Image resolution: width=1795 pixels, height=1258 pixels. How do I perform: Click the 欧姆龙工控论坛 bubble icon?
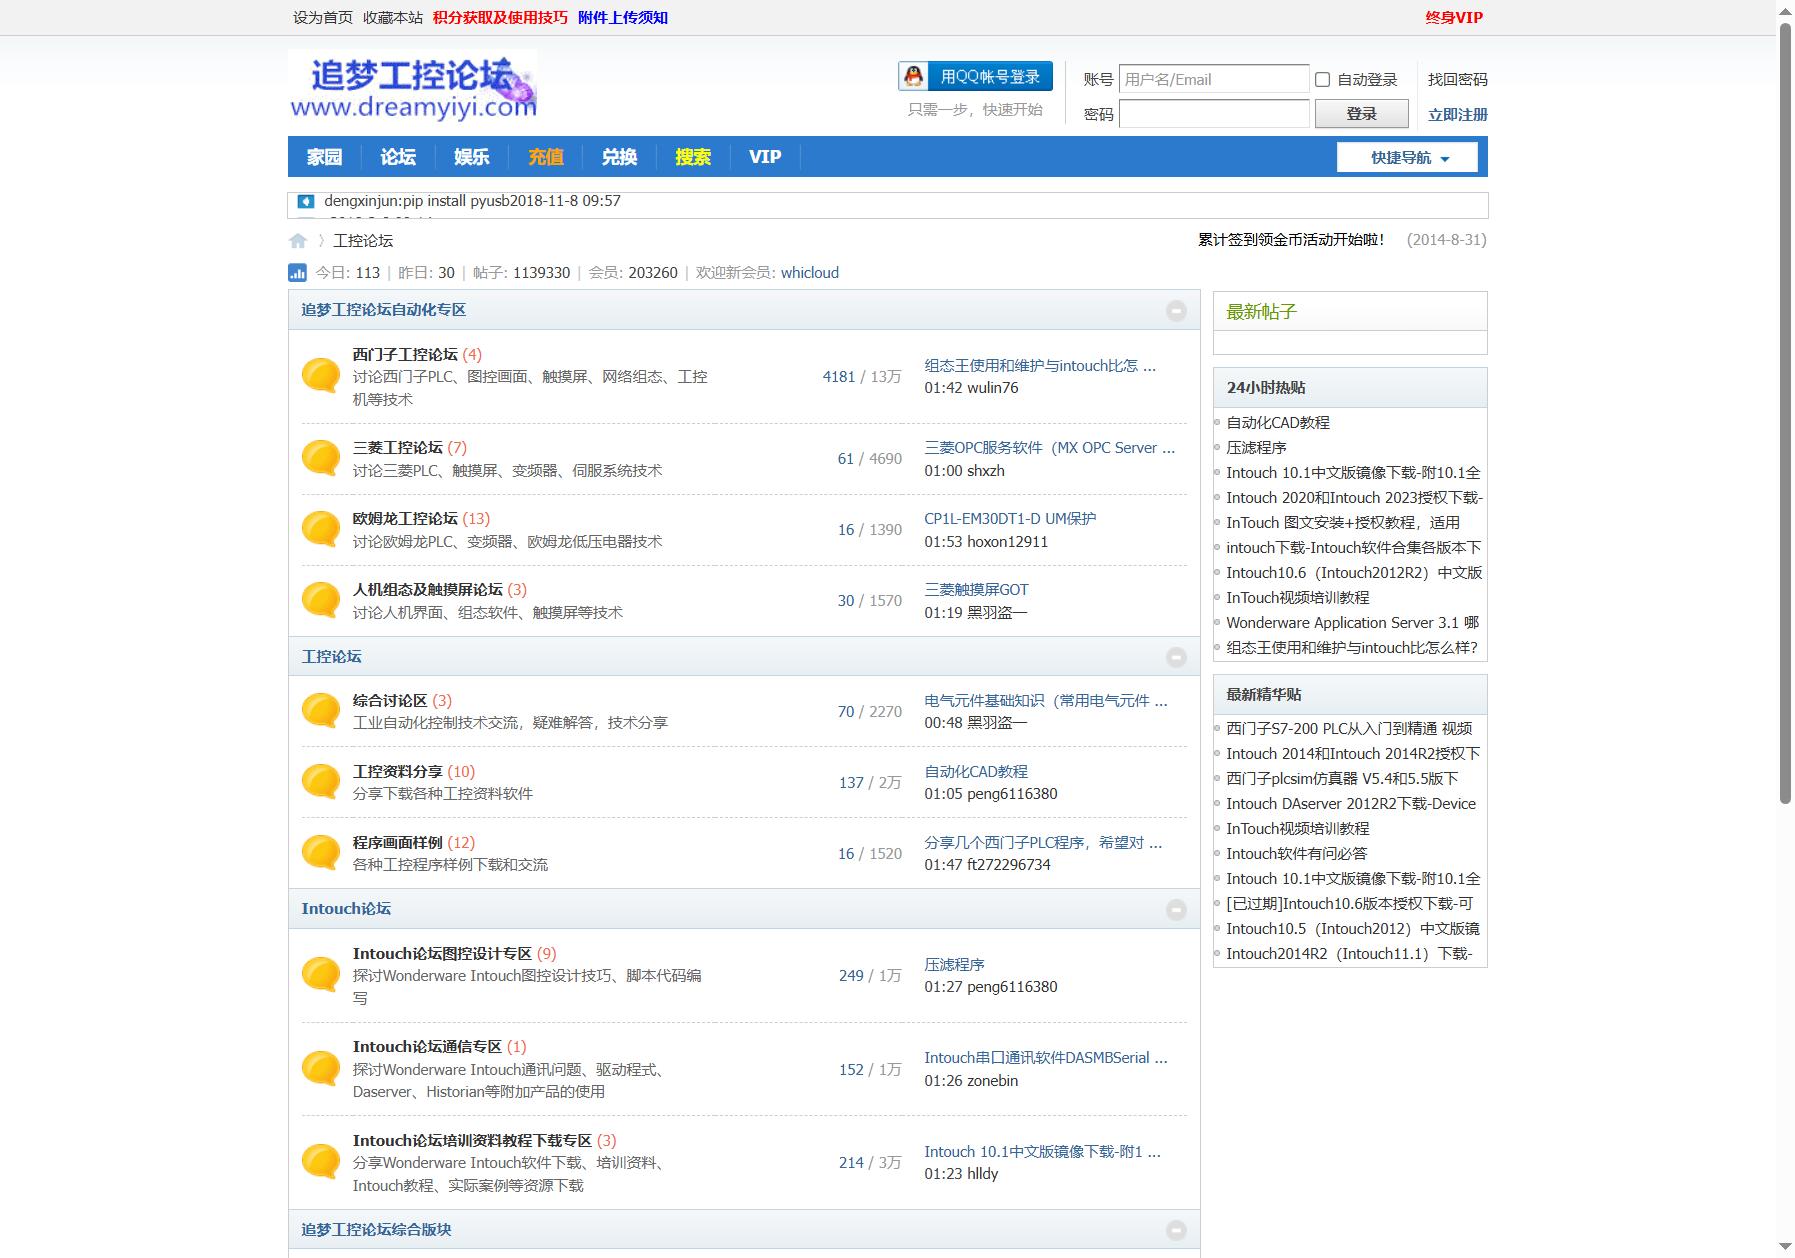[x=321, y=529]
